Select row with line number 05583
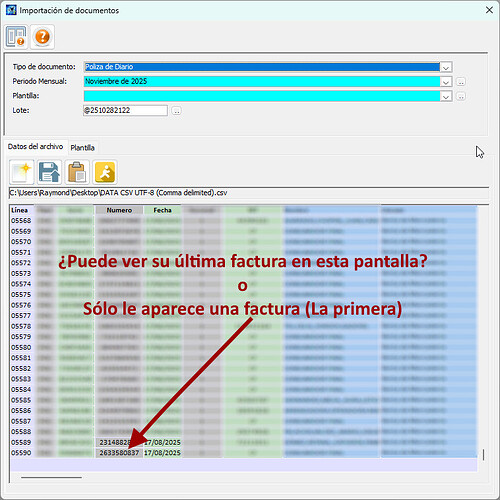 pos(243,379)
